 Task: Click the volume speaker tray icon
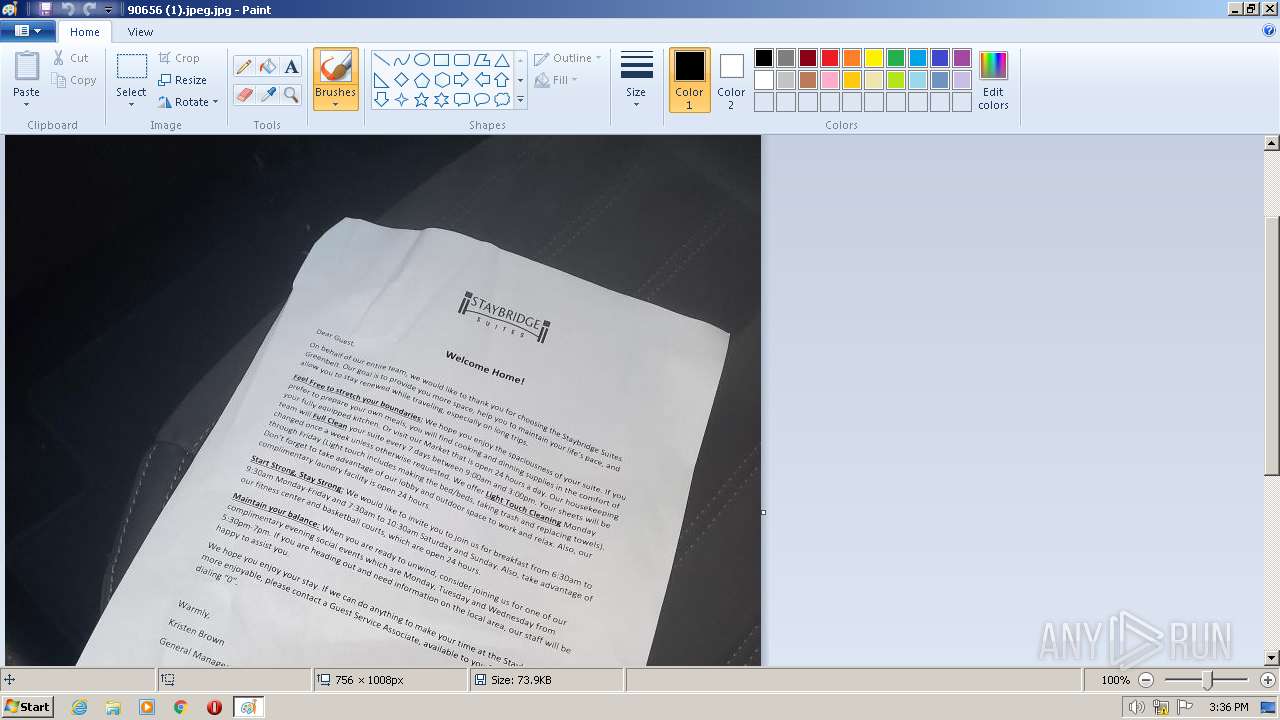(1136, 707)
